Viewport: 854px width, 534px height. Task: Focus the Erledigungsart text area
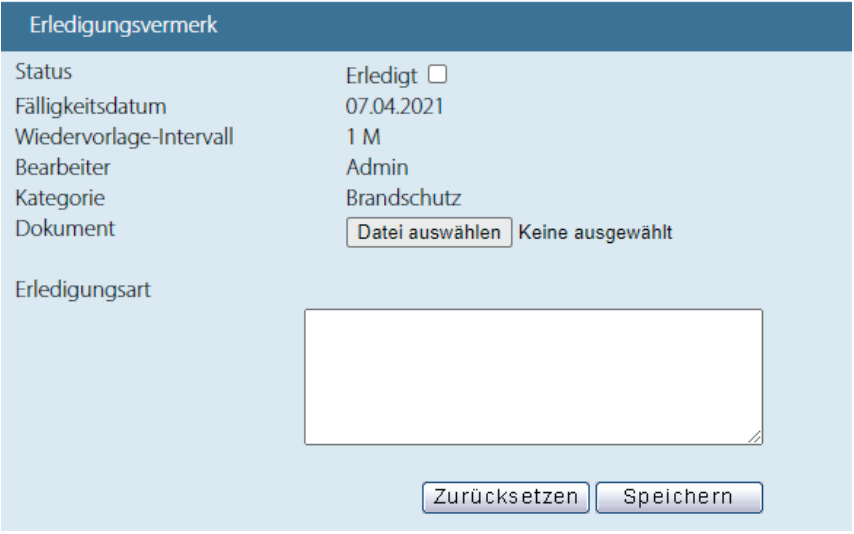tap(533, 376)
